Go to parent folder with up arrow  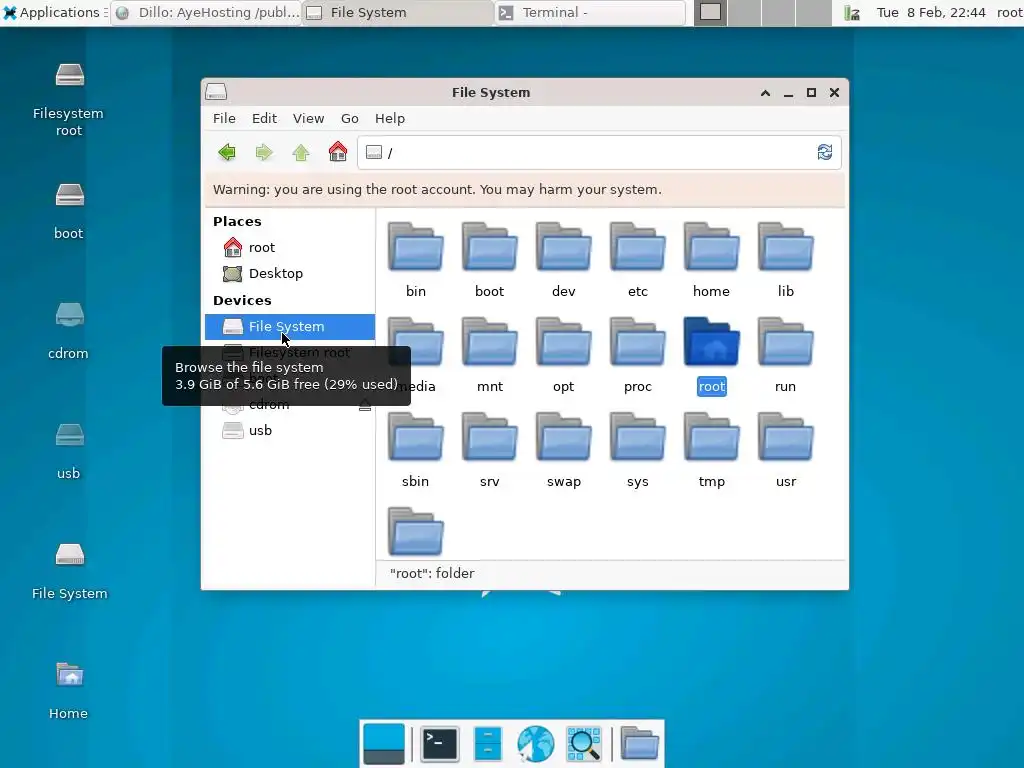[301, 153]
